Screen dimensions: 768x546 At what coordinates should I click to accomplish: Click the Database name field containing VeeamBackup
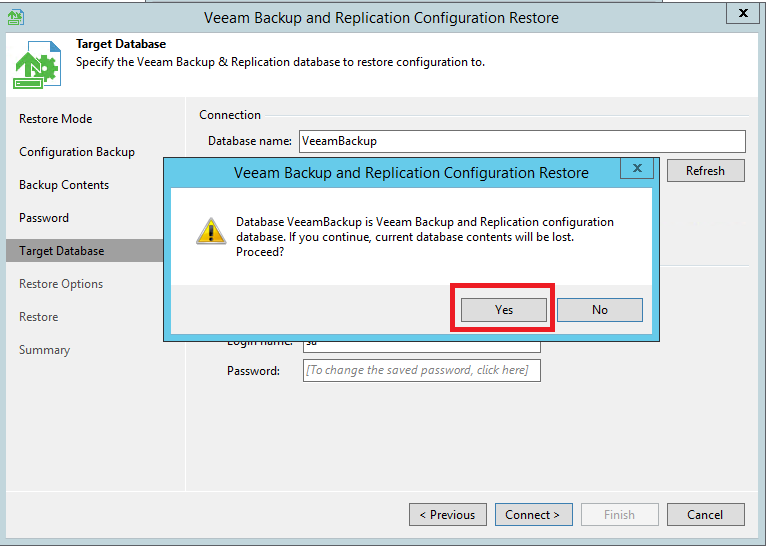pos(522,141)
